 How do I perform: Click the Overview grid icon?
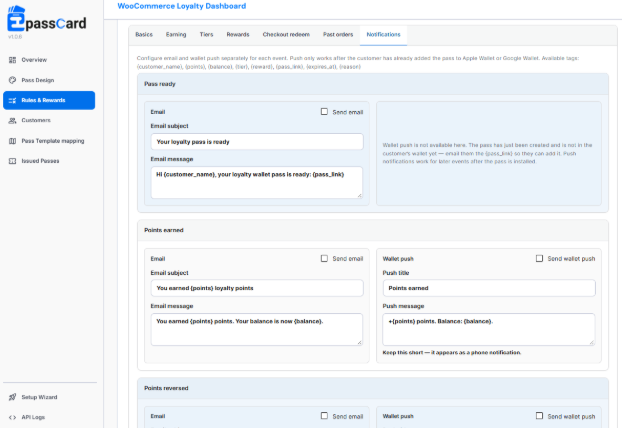coord(12,60)
